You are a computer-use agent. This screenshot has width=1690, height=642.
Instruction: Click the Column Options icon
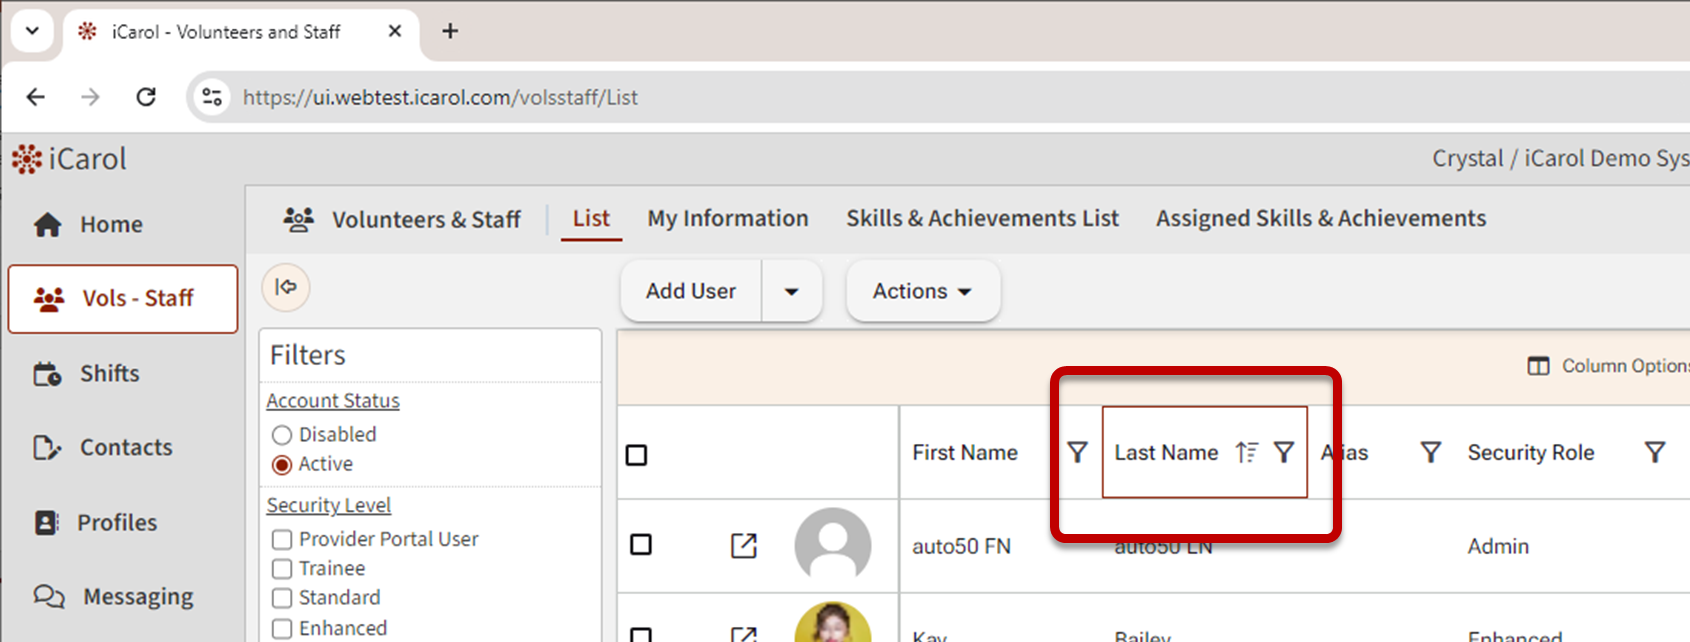(x=1538, y=366)
